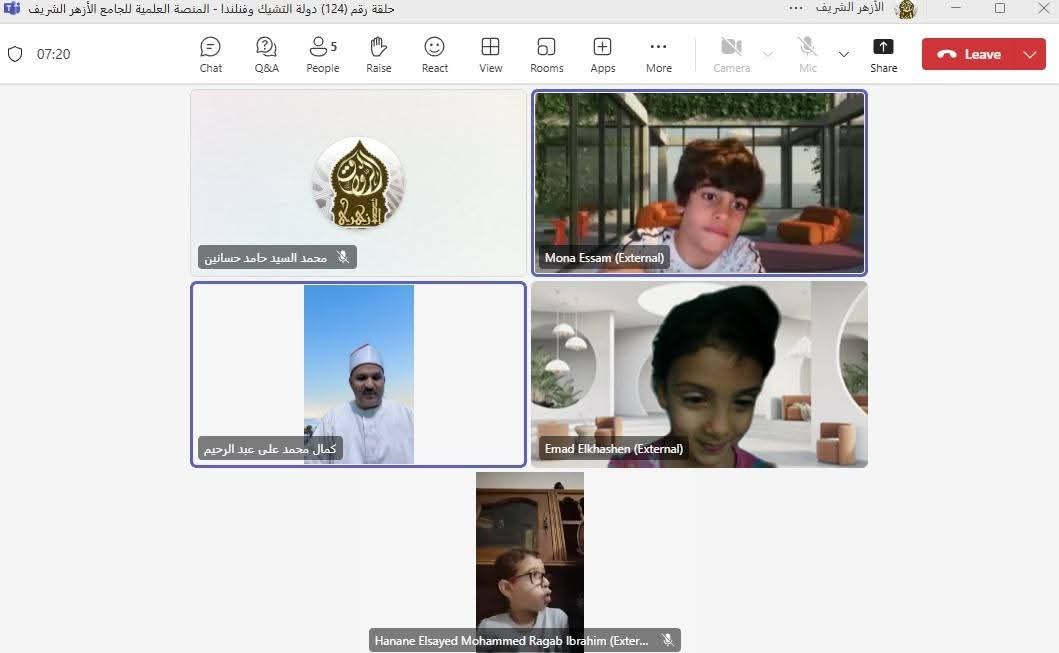Screen dimensions: 1059x653
Task: Select Emad Elkhashen's video tile
Action: click(x=699, y=374)
